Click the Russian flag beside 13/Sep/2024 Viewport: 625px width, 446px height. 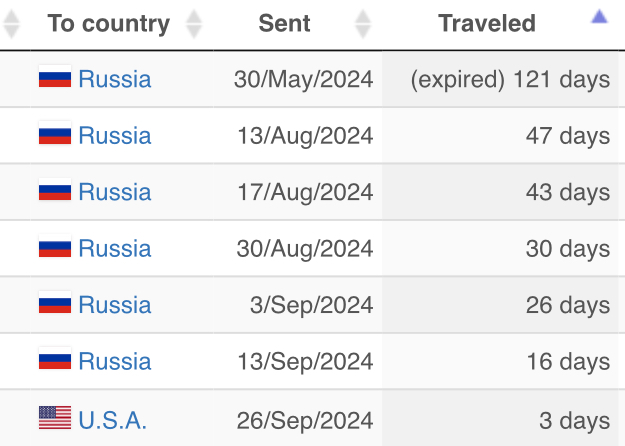click(54, 360)
